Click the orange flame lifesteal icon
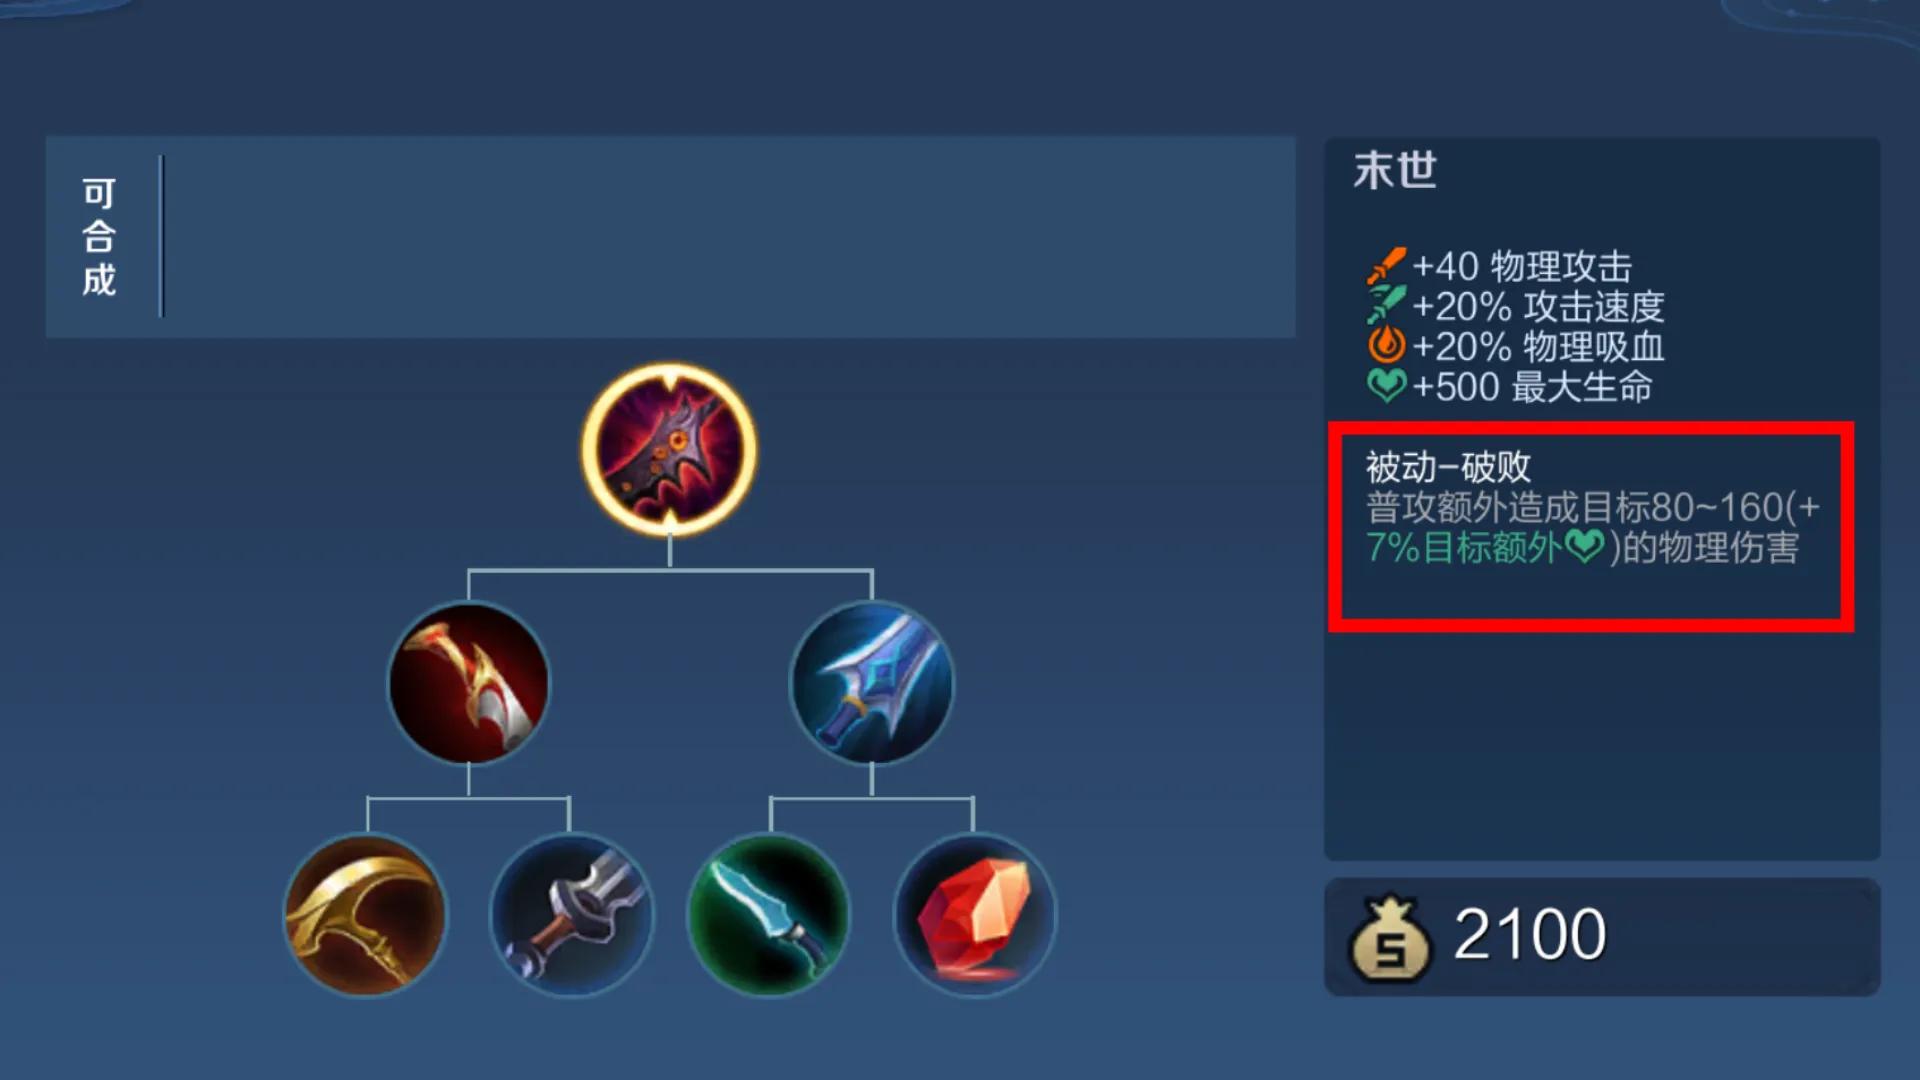1920x1080 pixels. (x=1386, y=345)
